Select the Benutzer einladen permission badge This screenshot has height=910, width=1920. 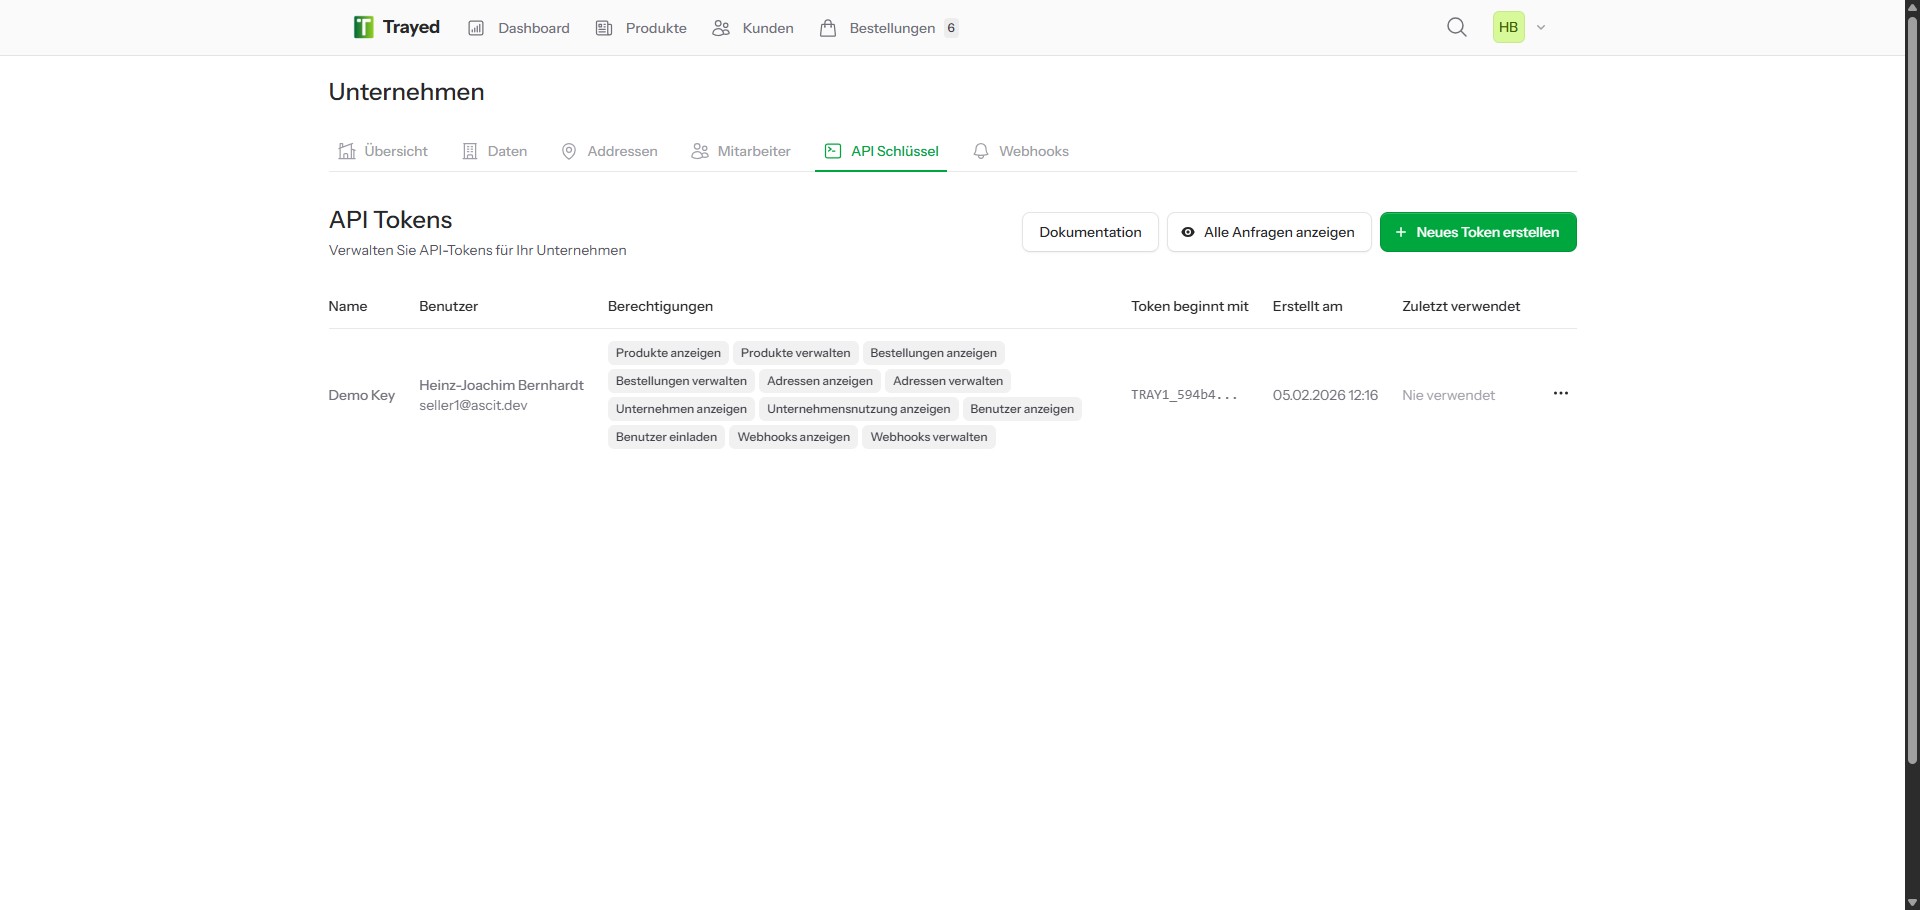(666, 437)
